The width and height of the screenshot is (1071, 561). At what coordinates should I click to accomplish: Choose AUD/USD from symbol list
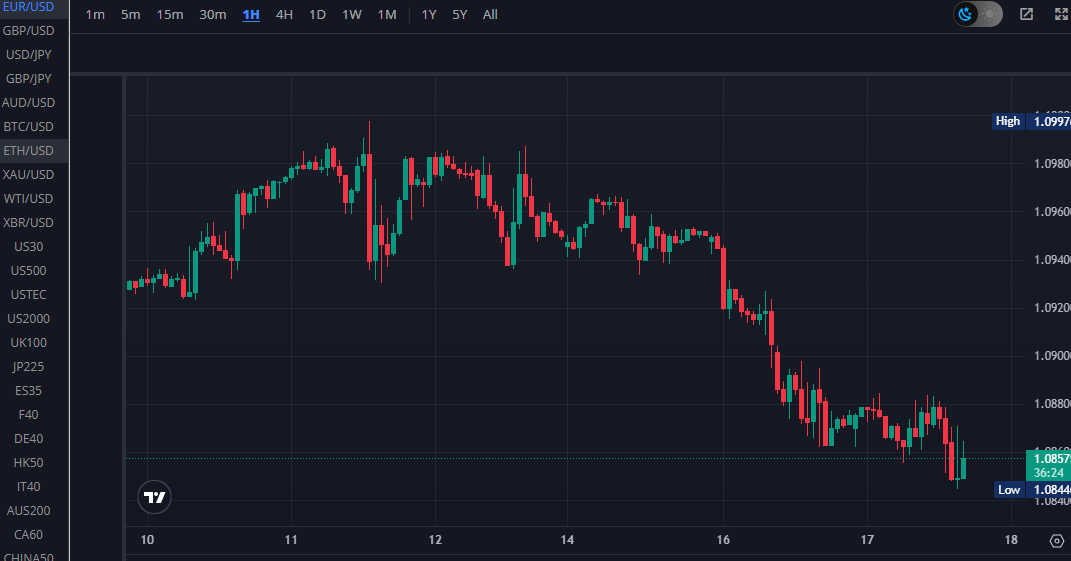click(x=28, y=102)
